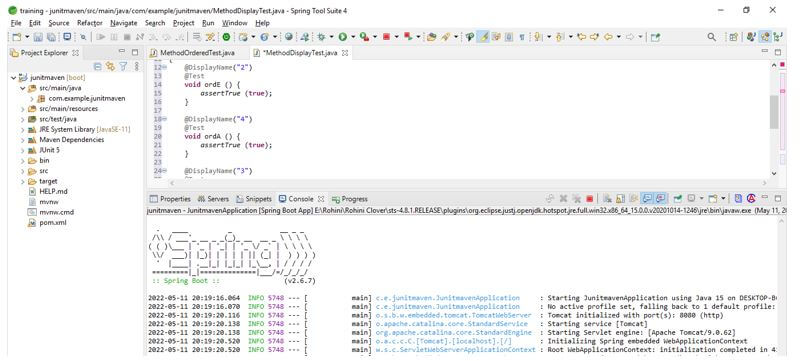Viewport: 802px width, 361px height.
Task: Click the Project Explorer filter icon
Action: 123,66
